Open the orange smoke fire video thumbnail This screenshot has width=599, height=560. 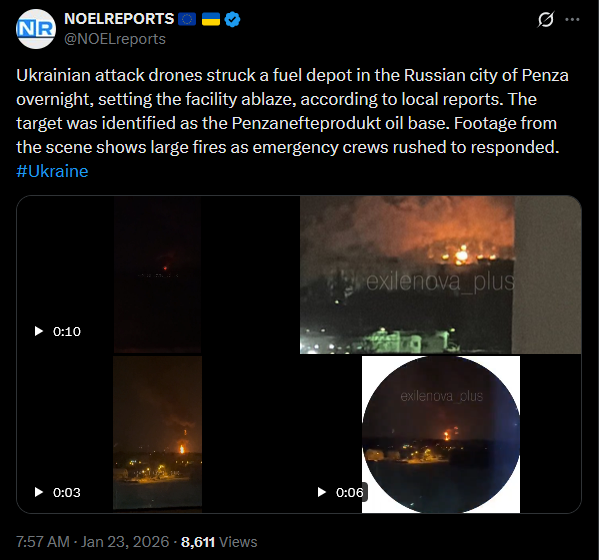coord(440,275)
